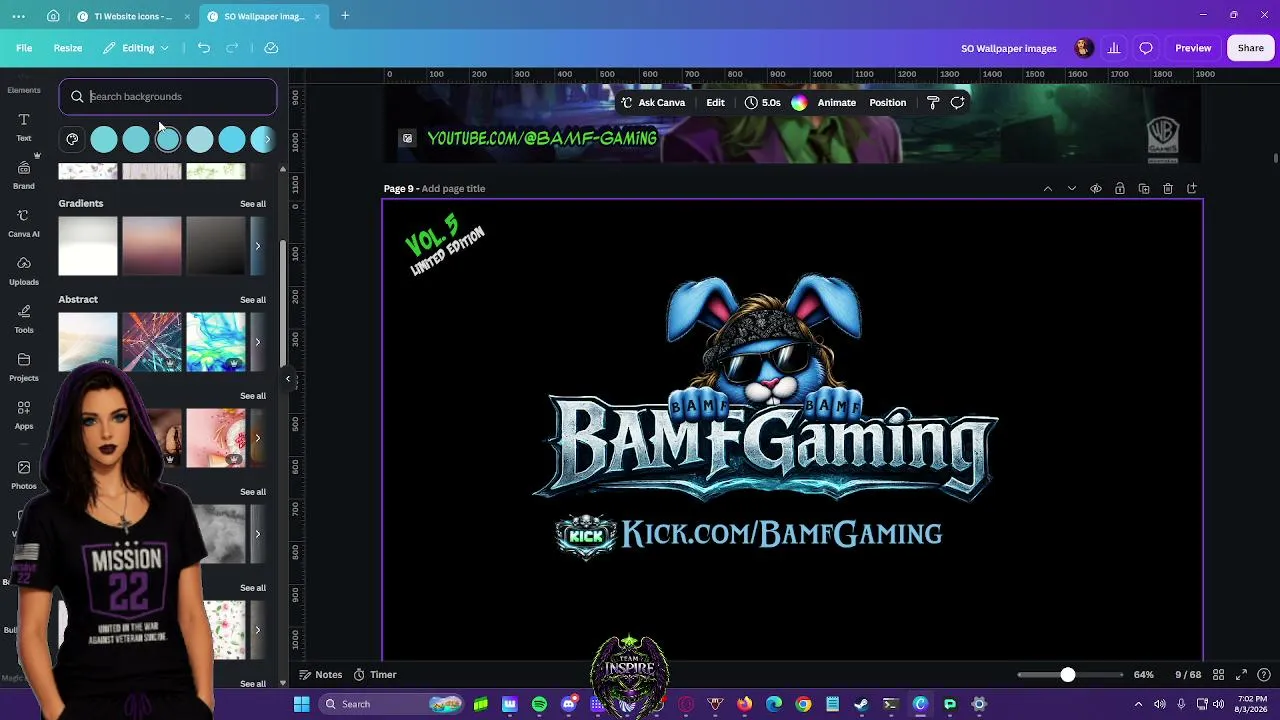Image resolution: width=1280 pixels, height=720 pixels.
Task: Move Page 9 up
Action: (1048, 189)
